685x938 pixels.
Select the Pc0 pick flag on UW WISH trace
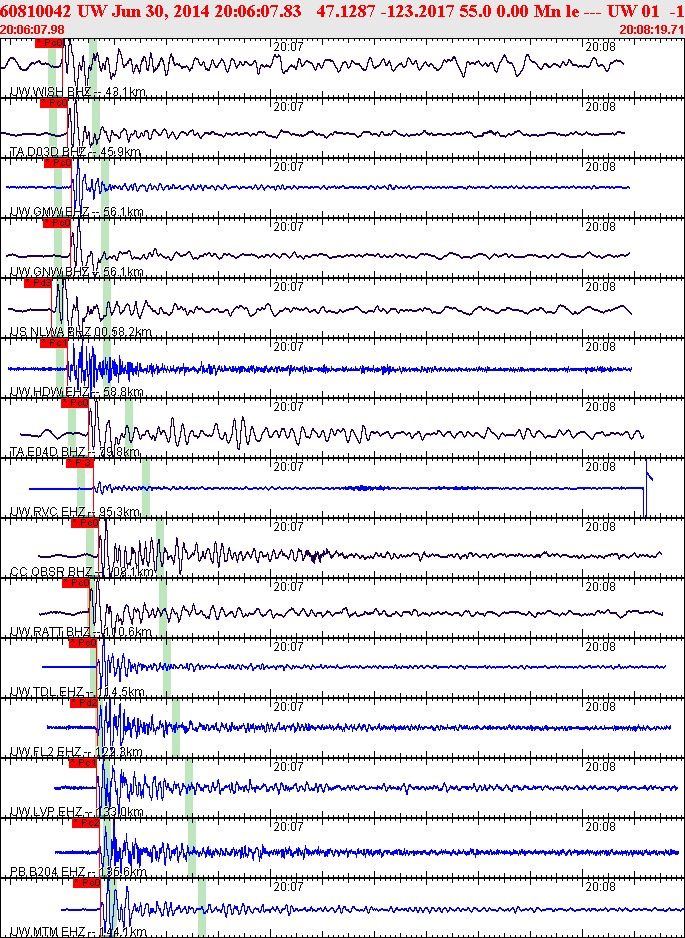[49, 42]
